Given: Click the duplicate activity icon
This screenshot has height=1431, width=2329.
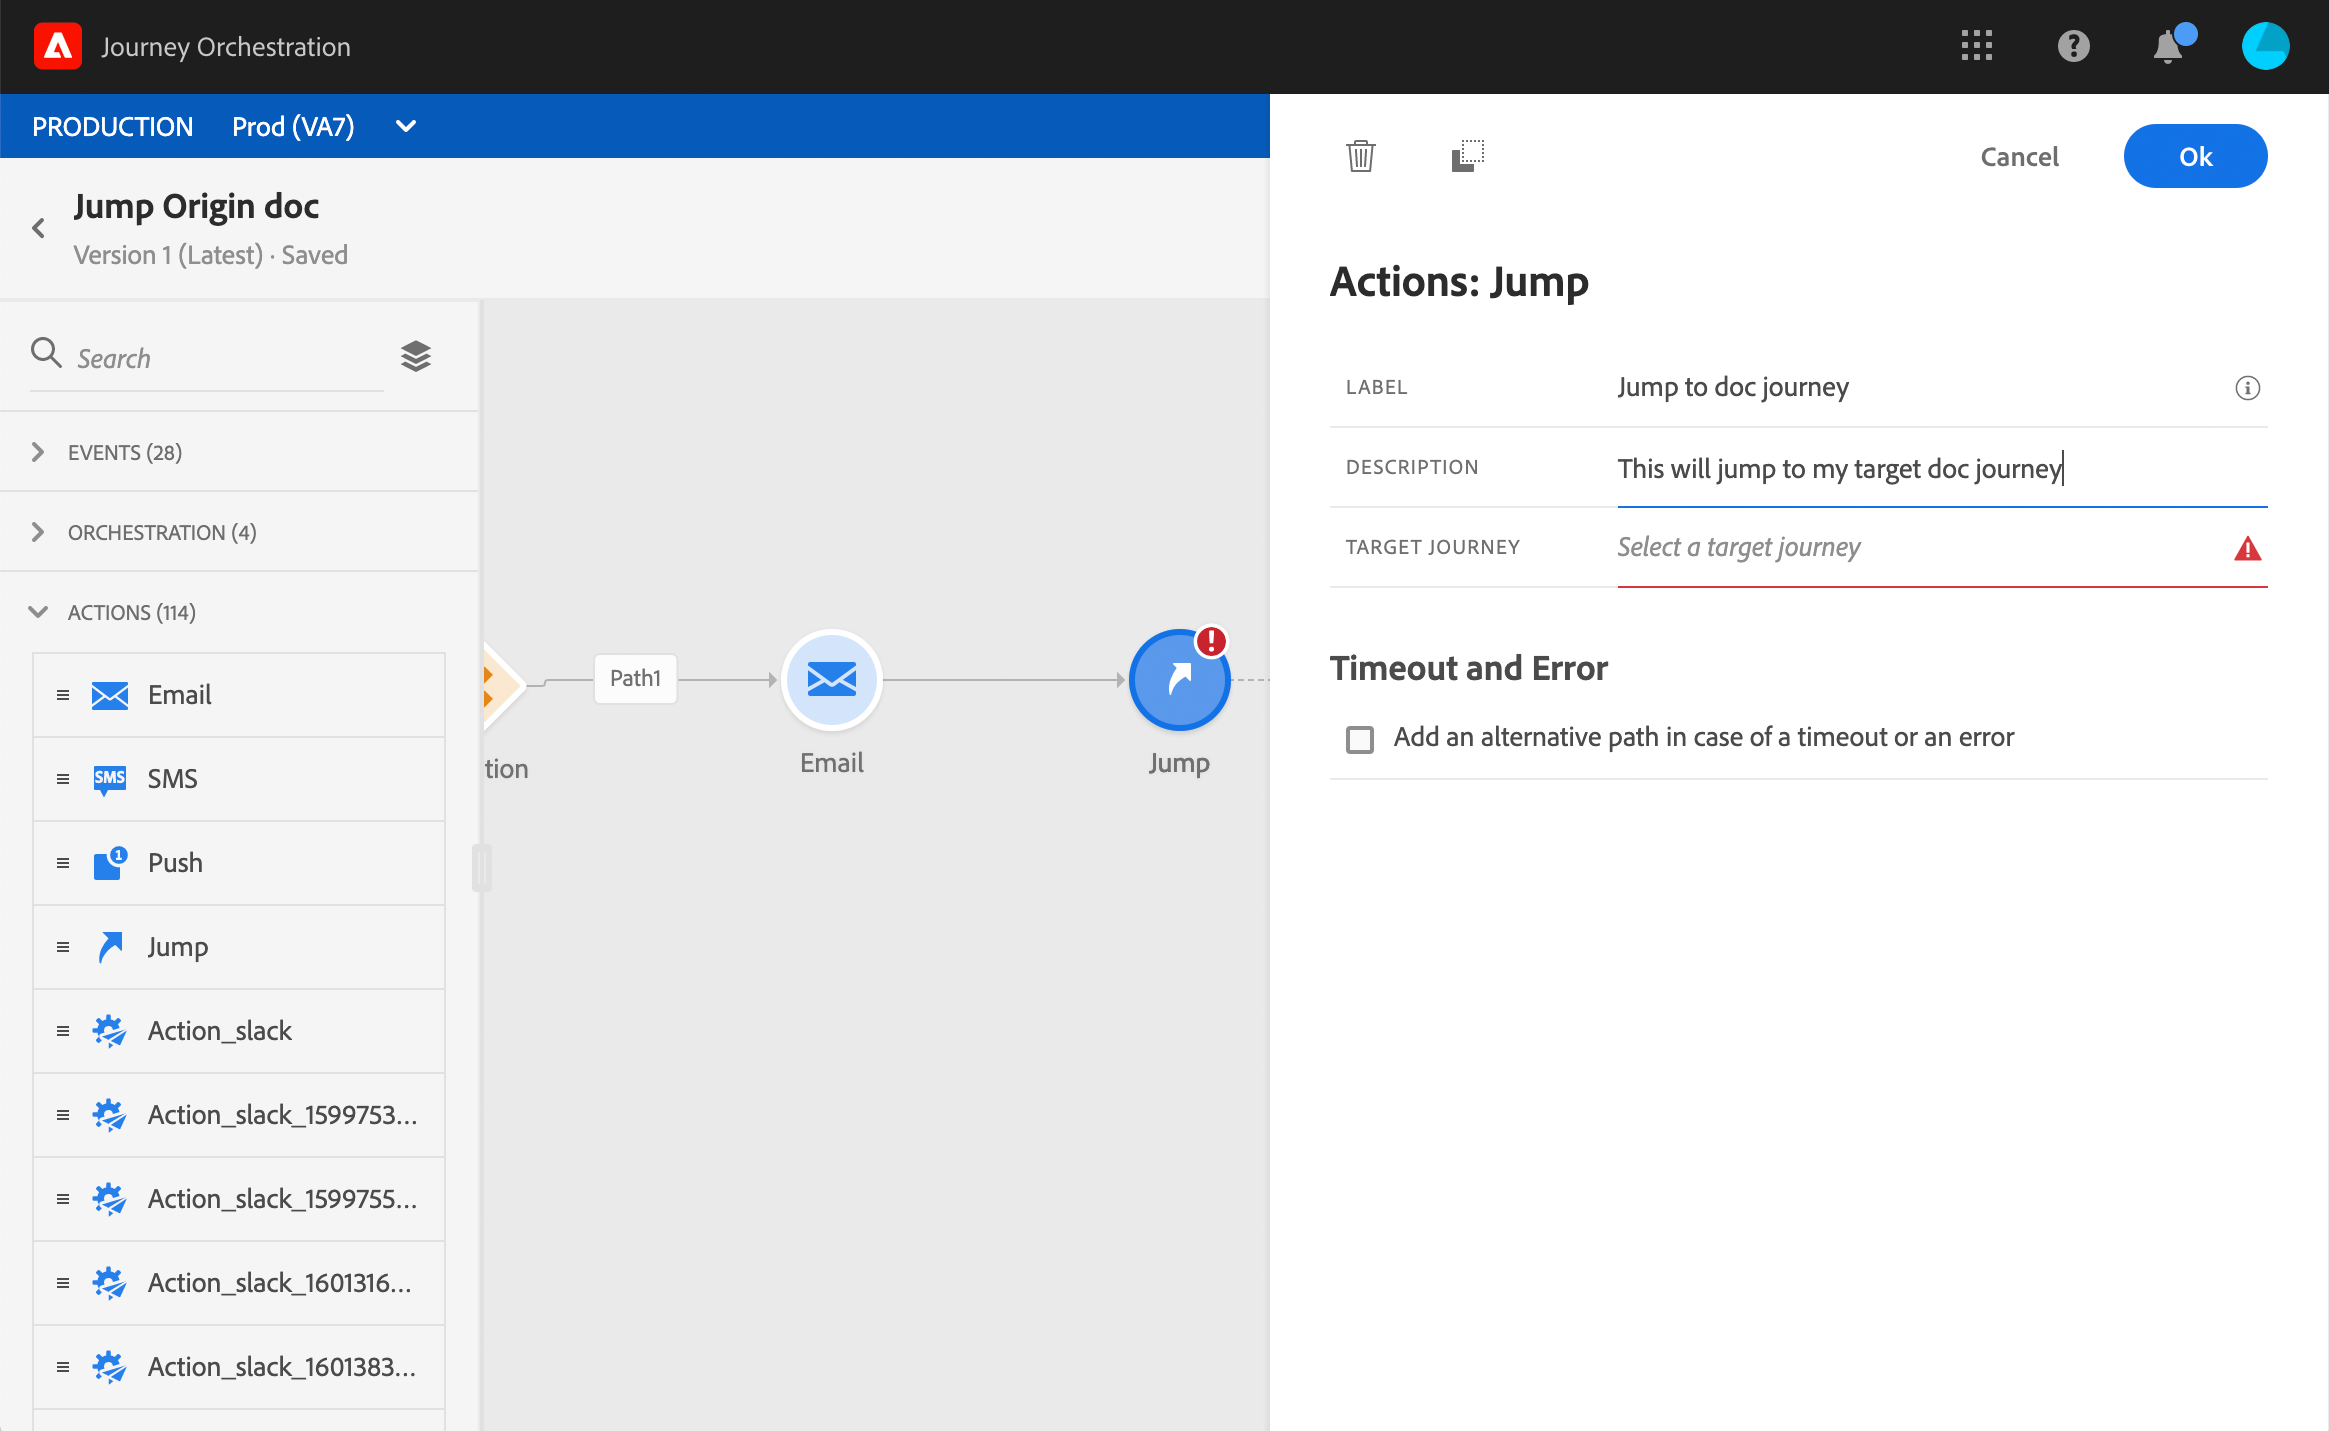Looking at the screenshot, I should 1467,156.
